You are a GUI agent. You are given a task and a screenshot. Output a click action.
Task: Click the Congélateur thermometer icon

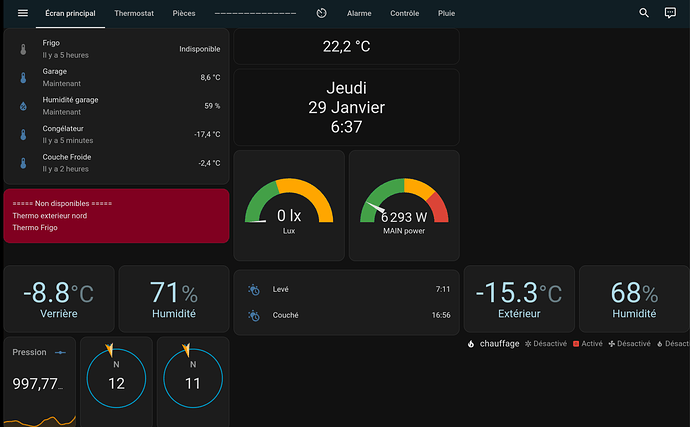click(23, 135)
